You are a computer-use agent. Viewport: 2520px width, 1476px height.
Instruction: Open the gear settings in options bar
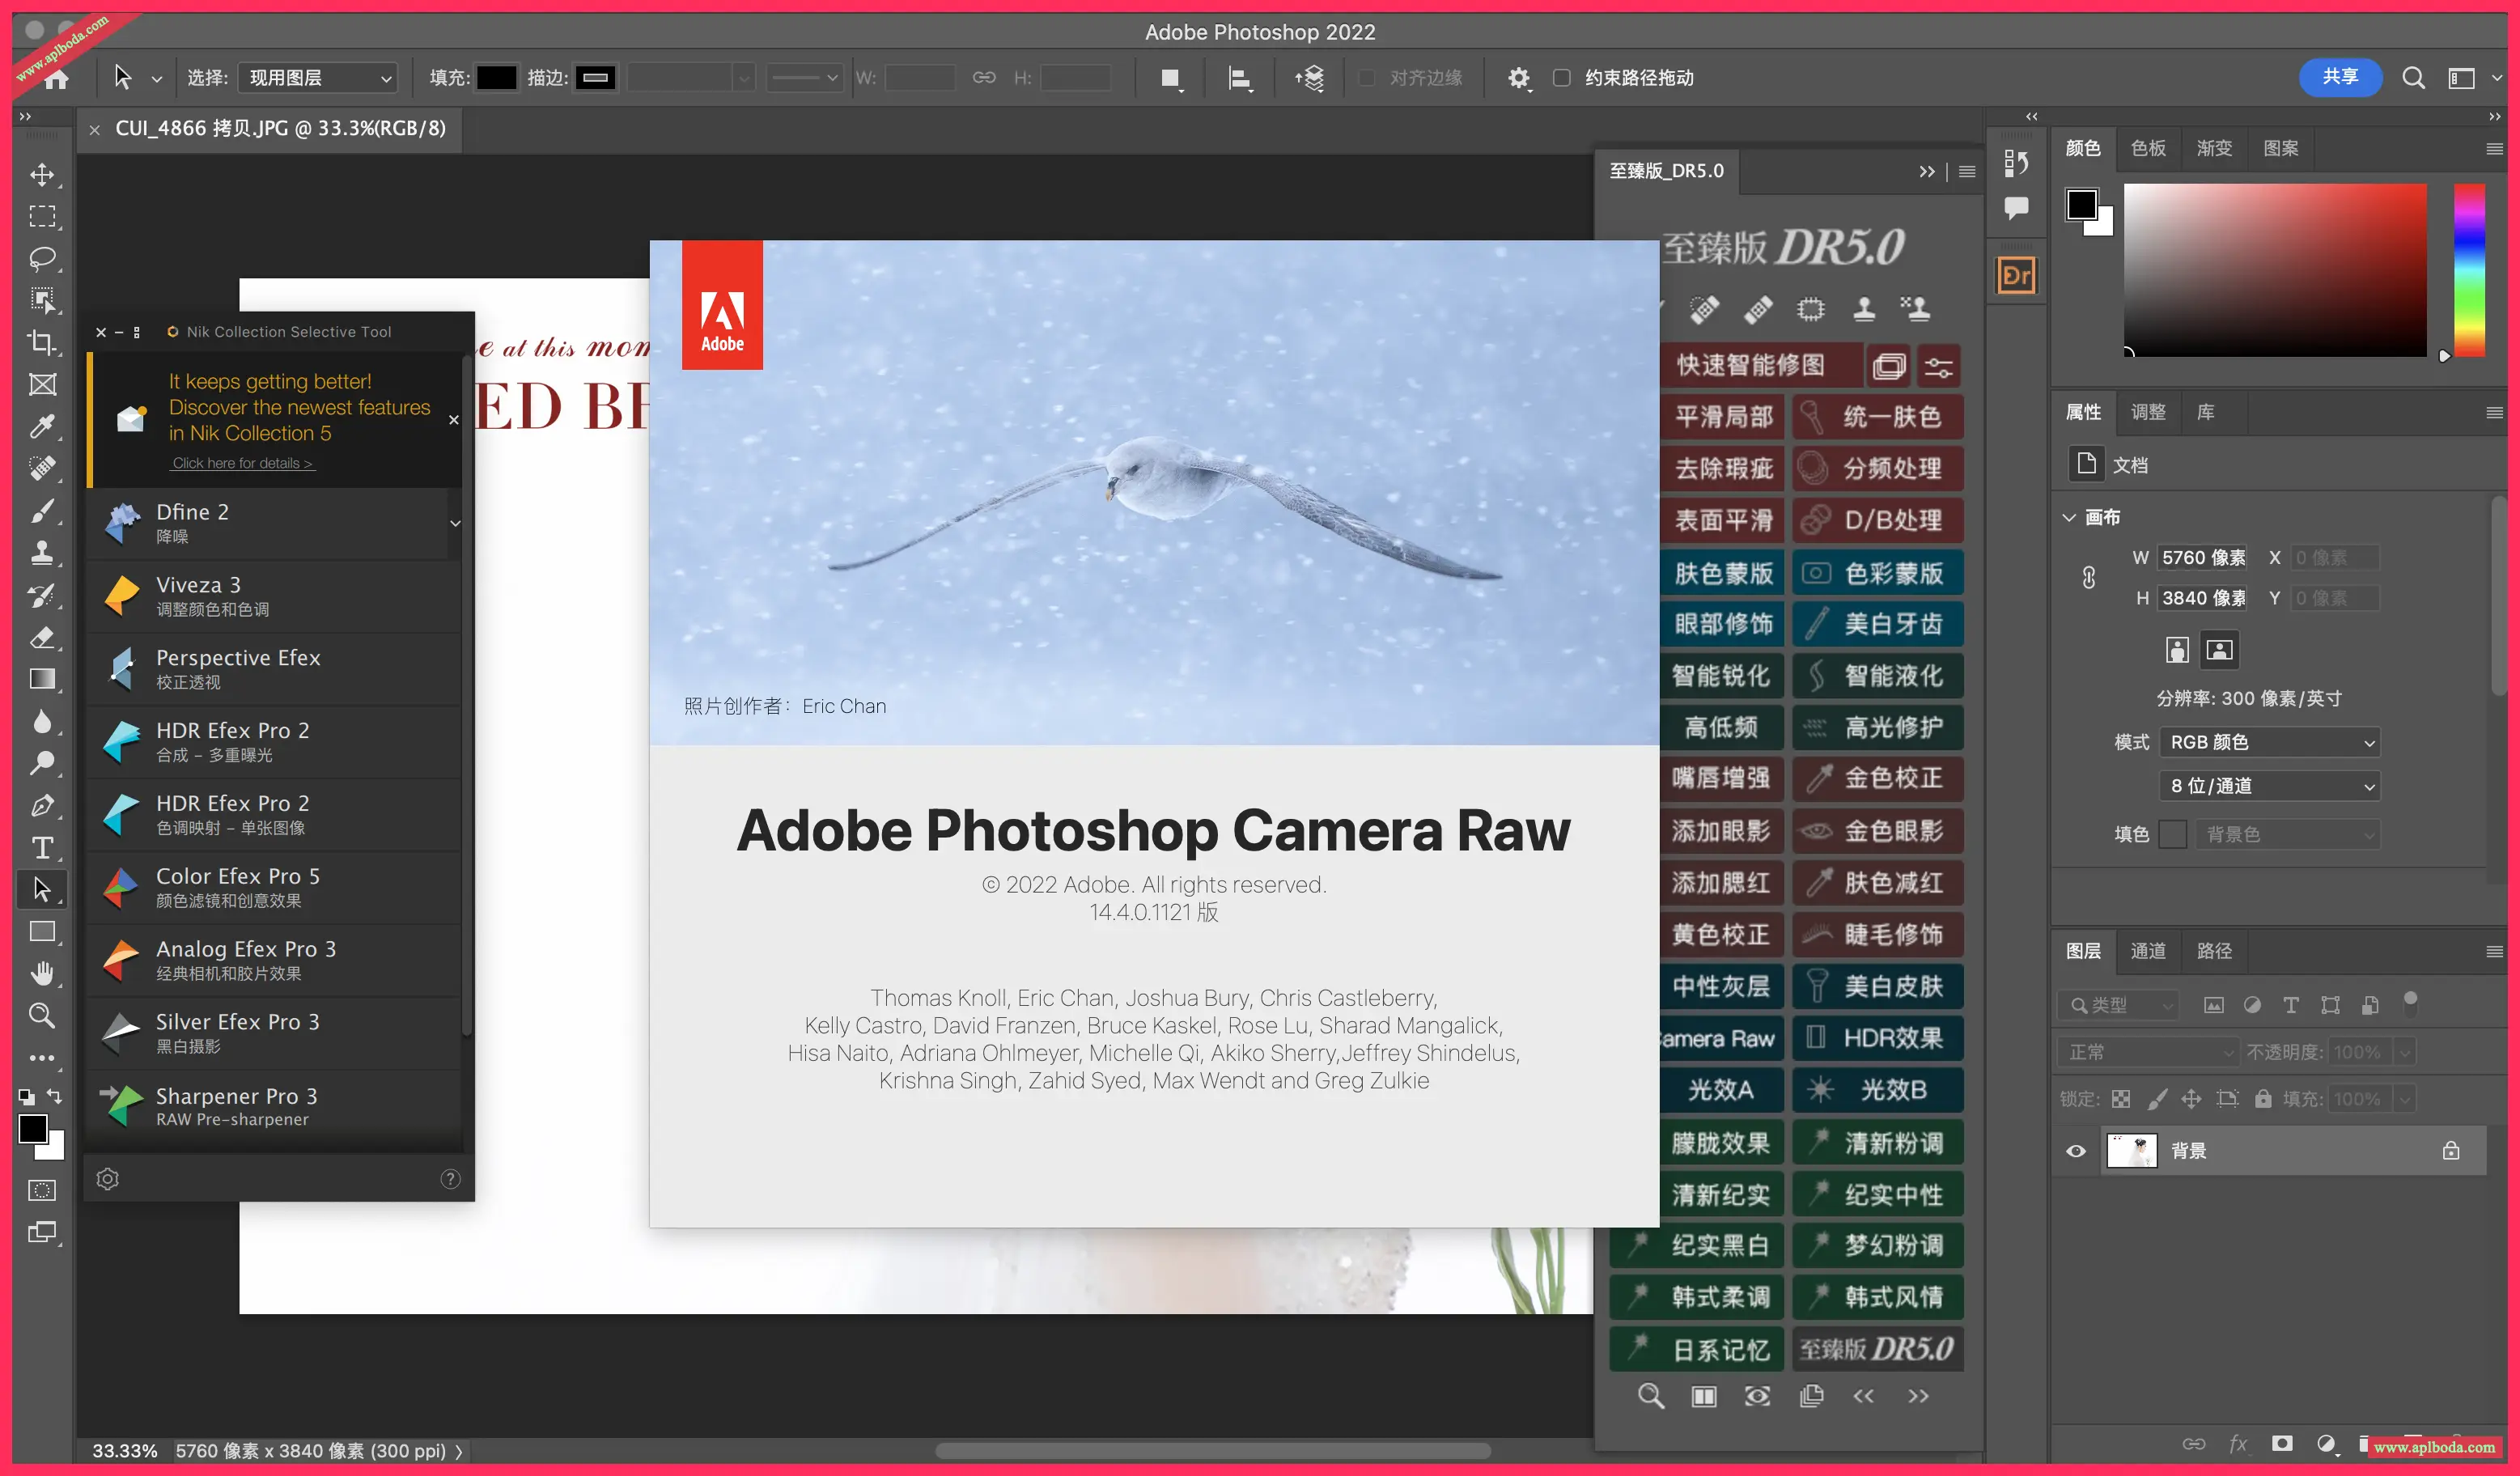[x=1518, y=78]
